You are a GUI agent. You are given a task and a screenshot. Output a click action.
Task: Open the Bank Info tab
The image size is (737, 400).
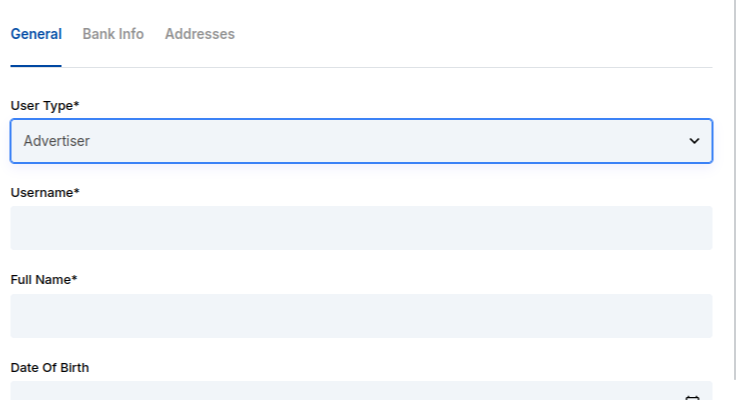(x=113, y=34)
